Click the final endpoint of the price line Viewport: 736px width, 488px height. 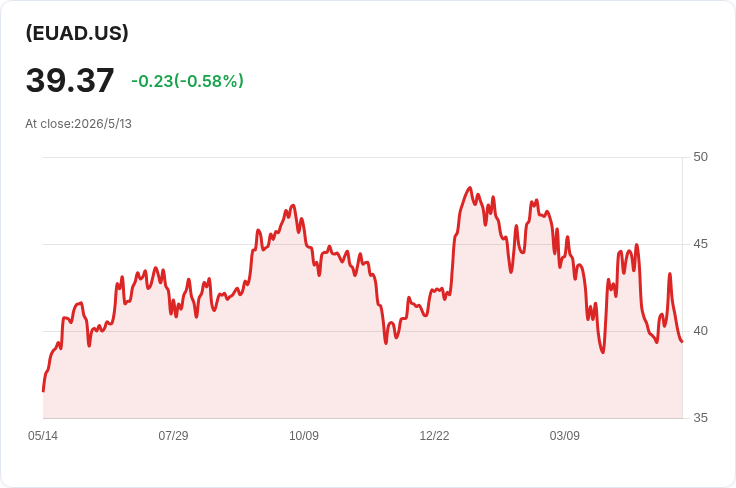682,342
